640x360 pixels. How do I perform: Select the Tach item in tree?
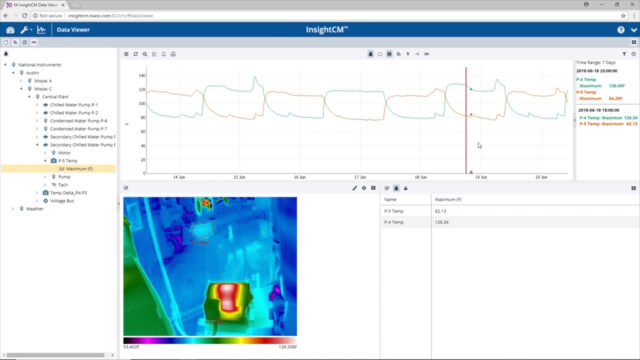[63, 184]
